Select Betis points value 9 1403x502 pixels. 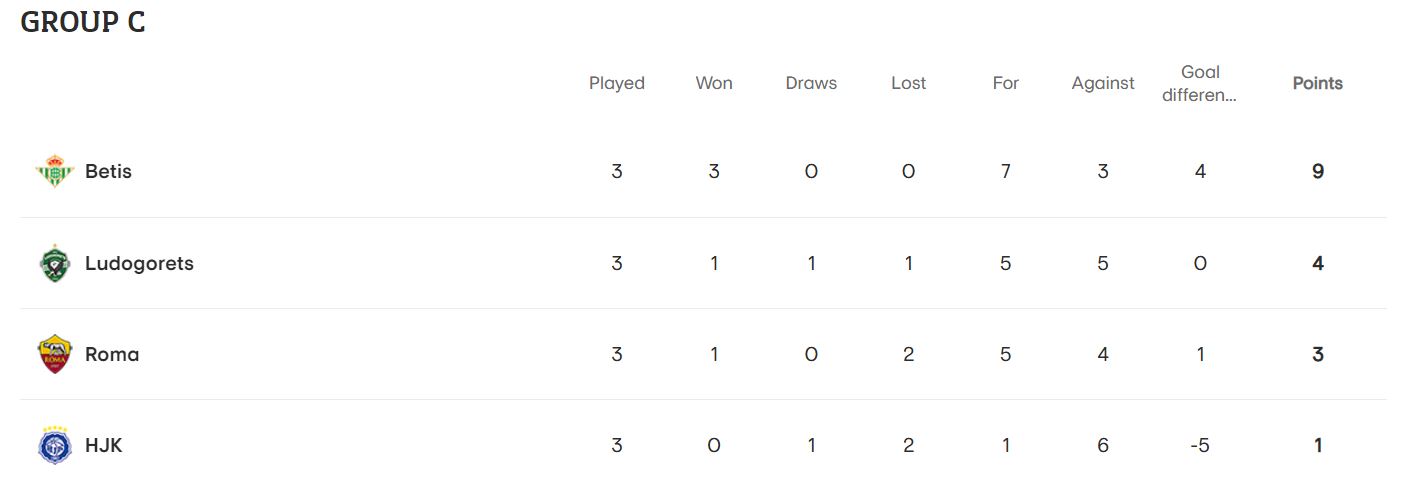[x=1318, y=172]
